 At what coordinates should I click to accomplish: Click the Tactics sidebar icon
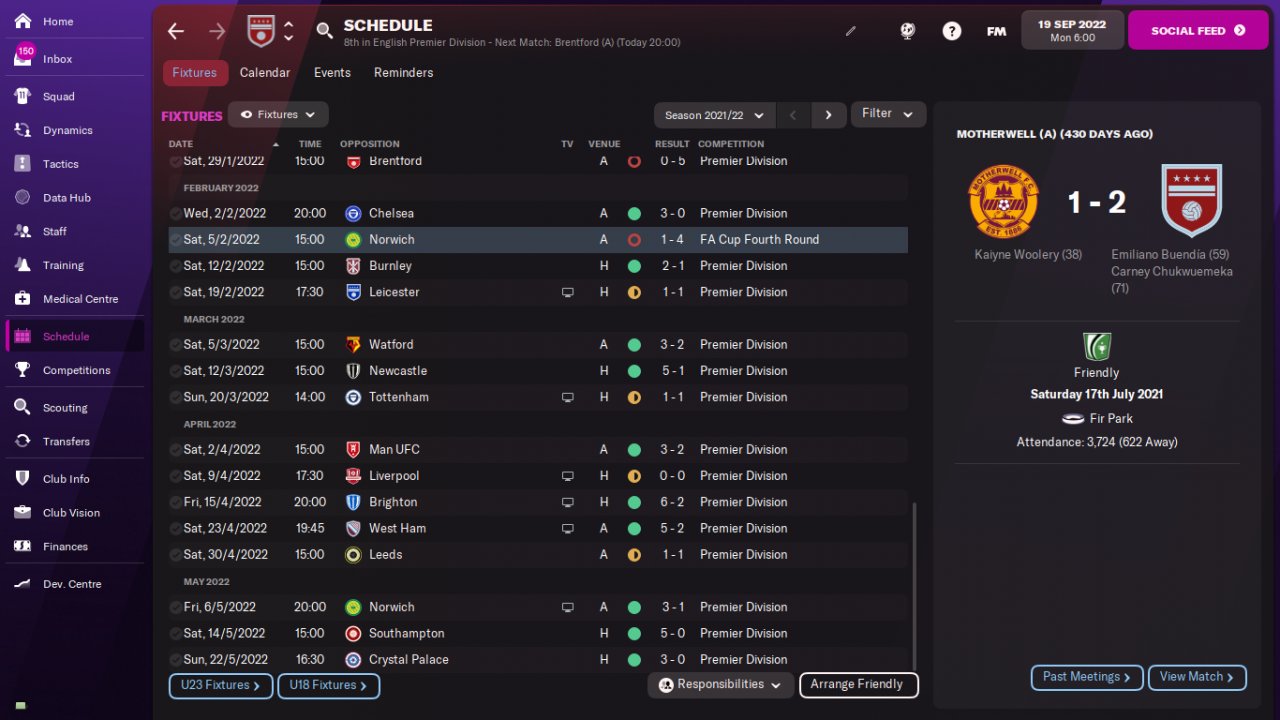click(x=23, y=164)
